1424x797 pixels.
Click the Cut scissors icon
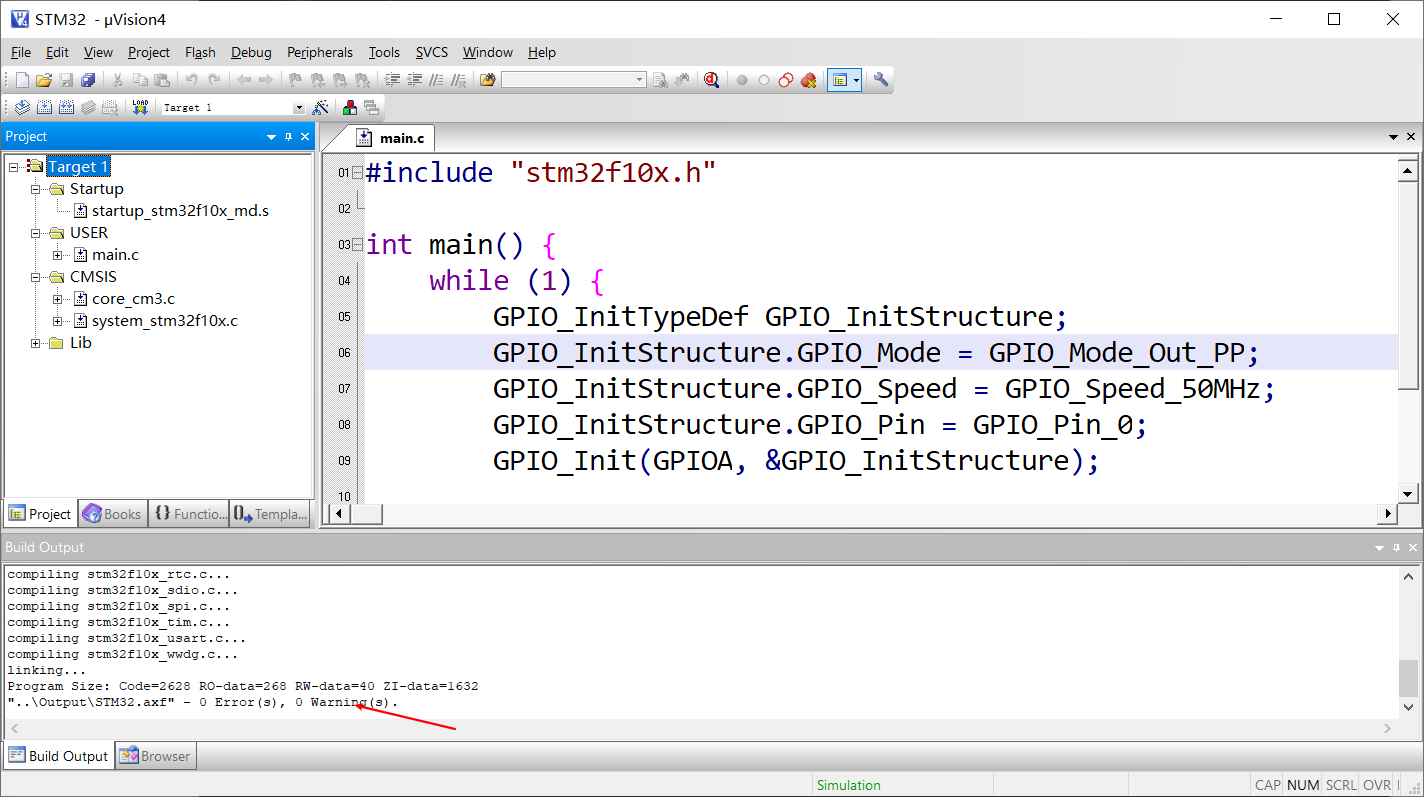pos(117,80)
